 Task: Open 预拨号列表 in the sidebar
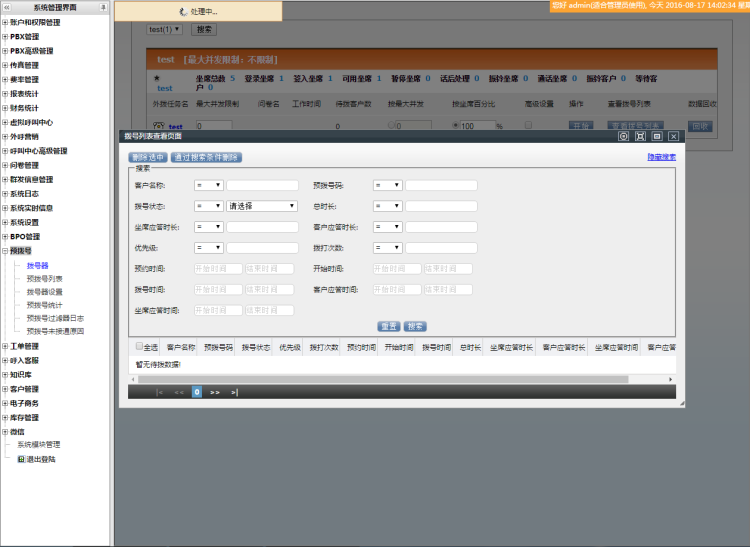44,279
